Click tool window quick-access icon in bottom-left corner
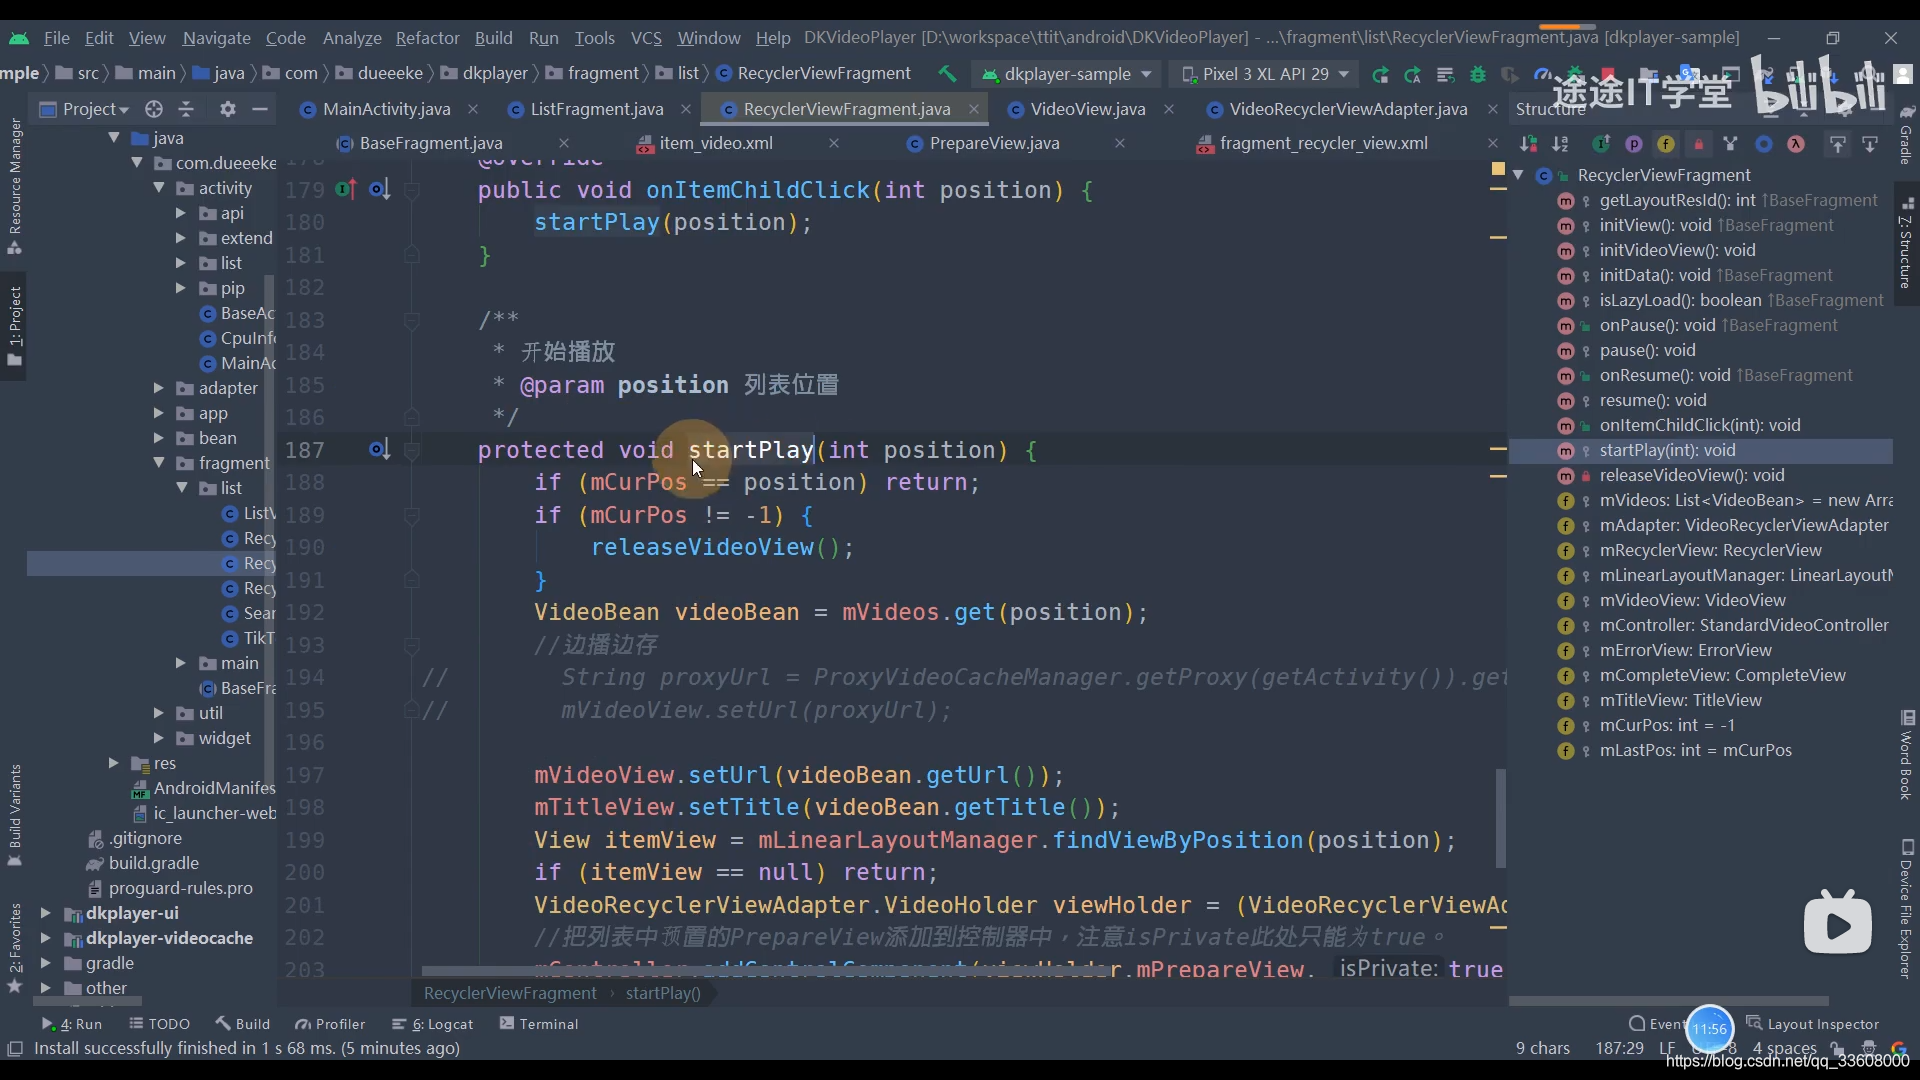The width and height of the screenshot is (1920, 1080). (x=15, y=1048)
